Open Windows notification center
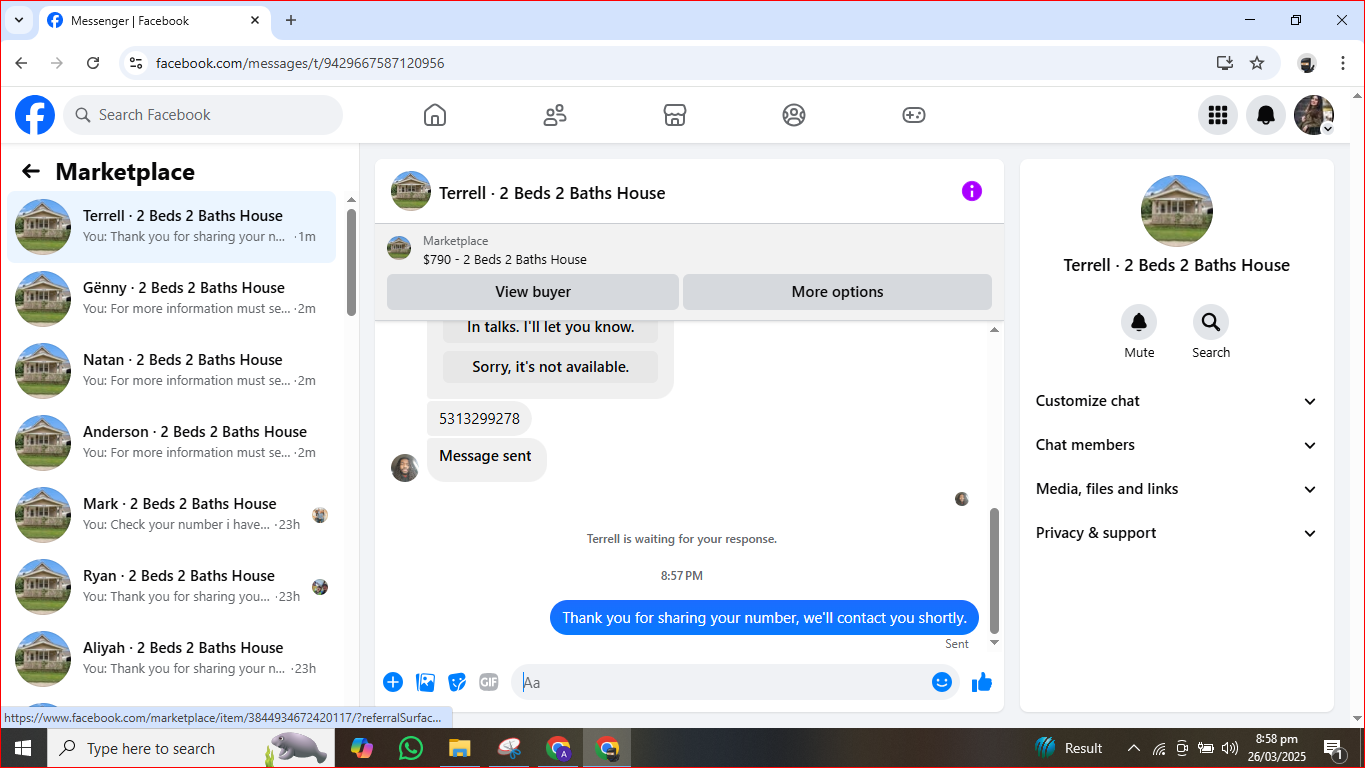 point(1334,748)
